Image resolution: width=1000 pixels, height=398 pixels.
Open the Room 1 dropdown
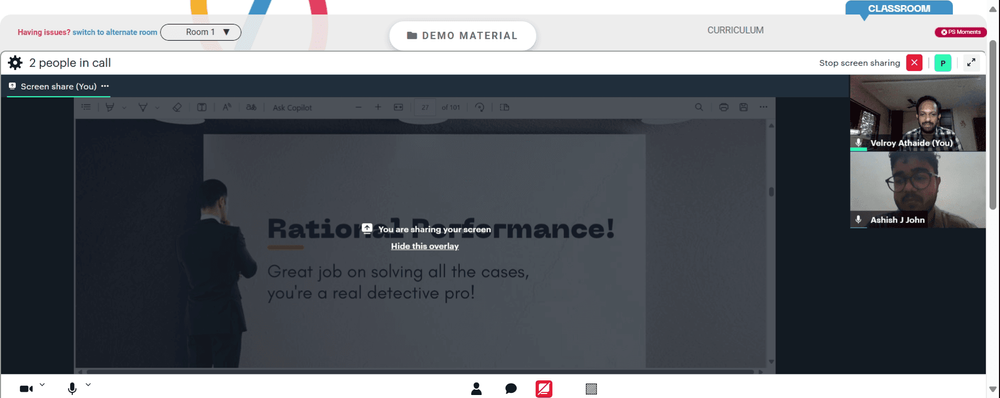(x=200, y=32)
